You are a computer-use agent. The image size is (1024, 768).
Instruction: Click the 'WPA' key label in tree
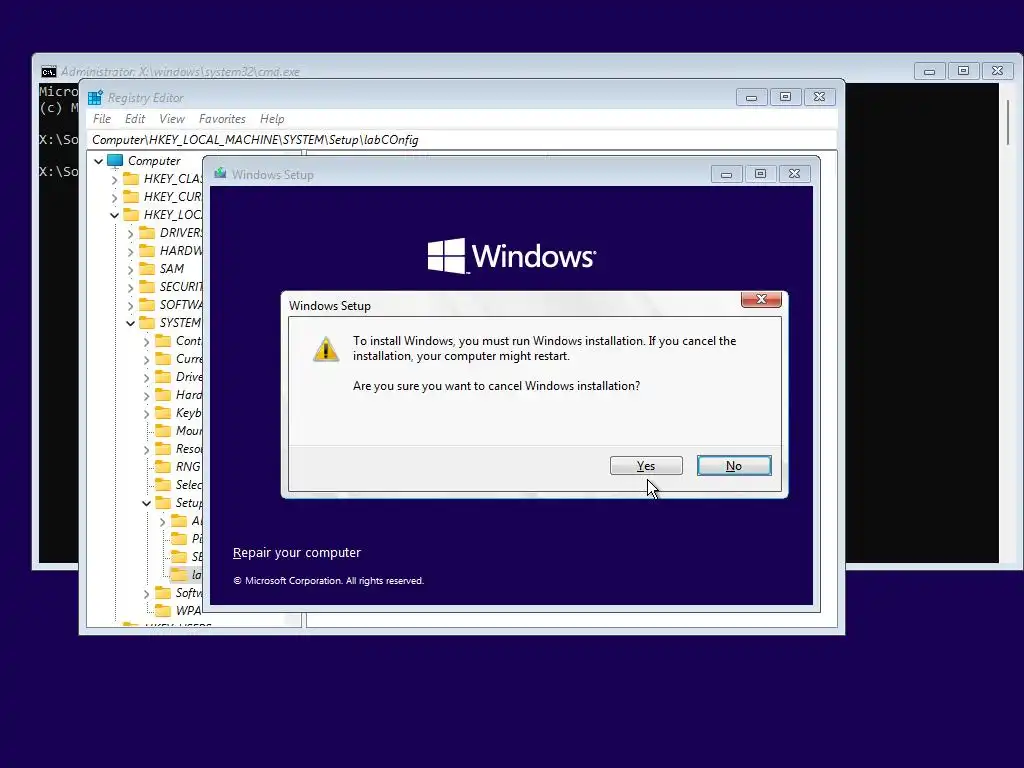(x=189, y=611)
